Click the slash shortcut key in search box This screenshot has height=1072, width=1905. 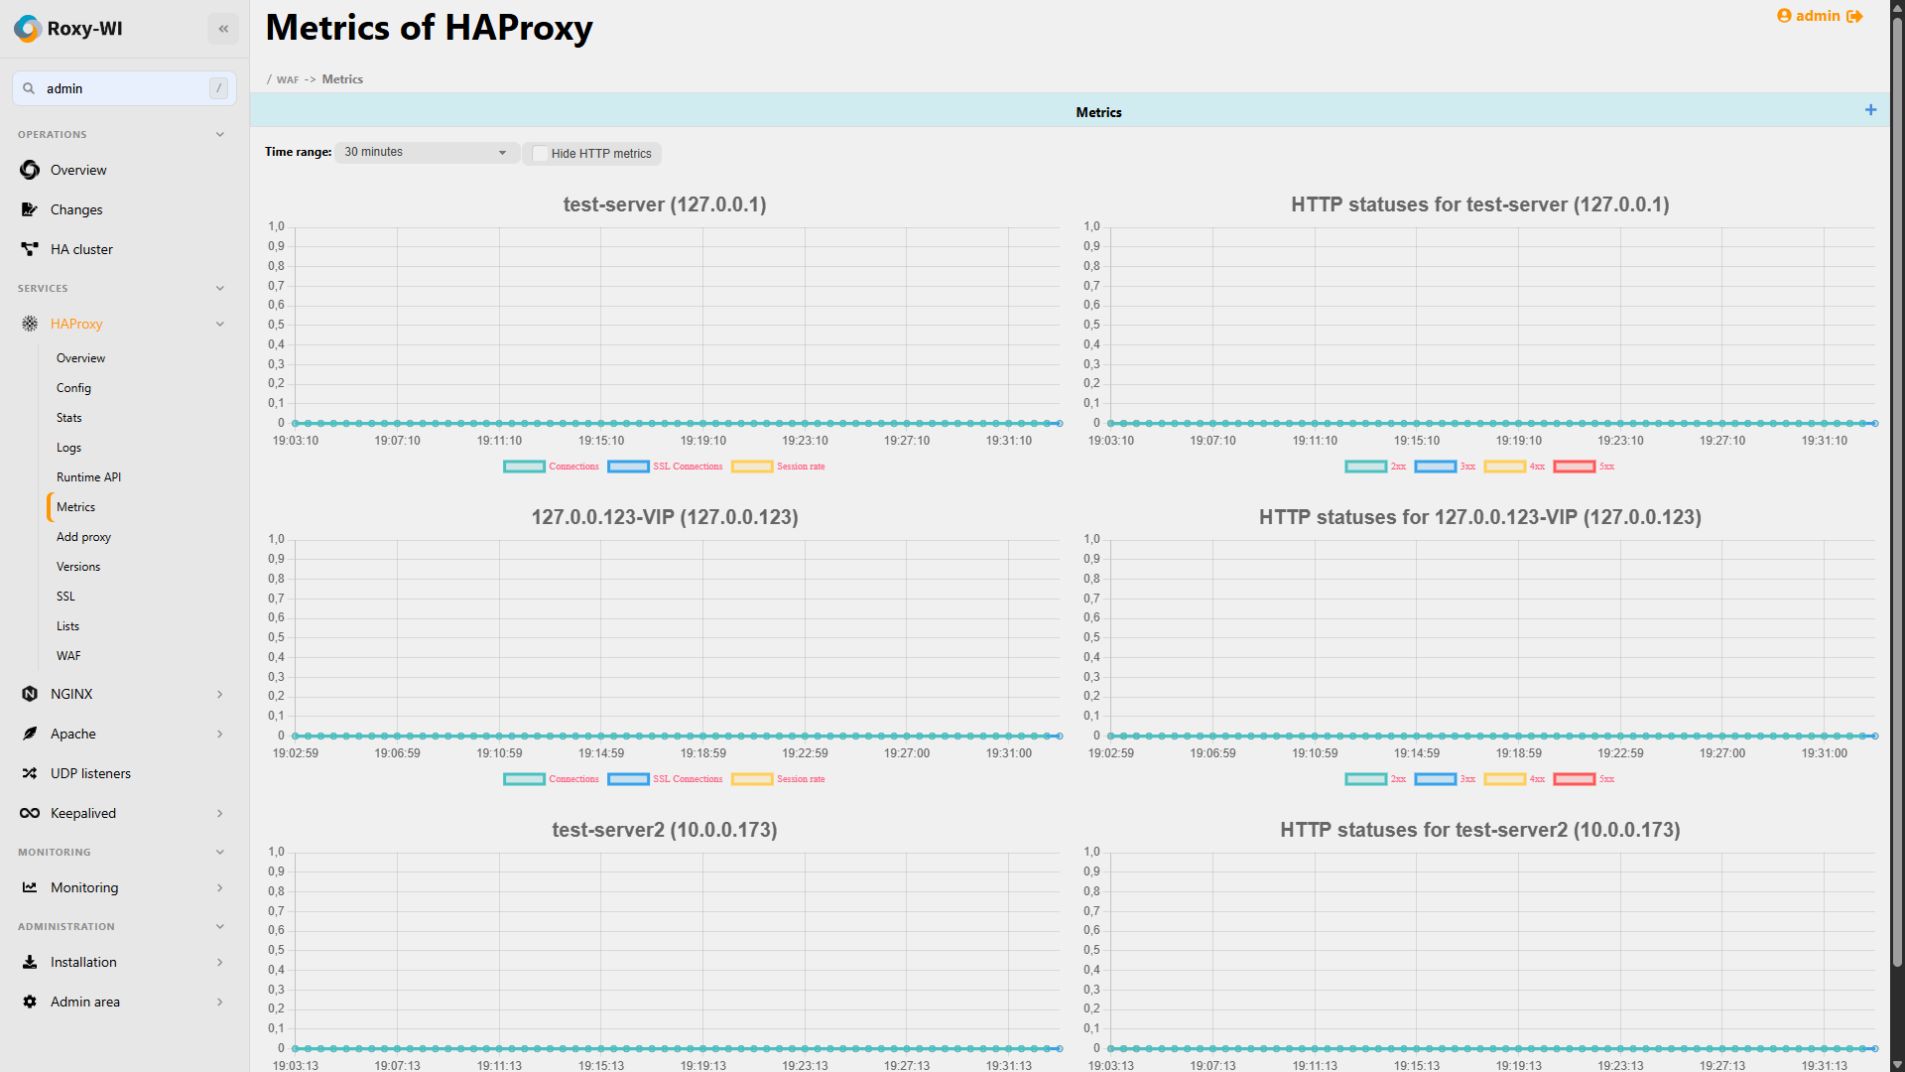click(x=218, y=88)
